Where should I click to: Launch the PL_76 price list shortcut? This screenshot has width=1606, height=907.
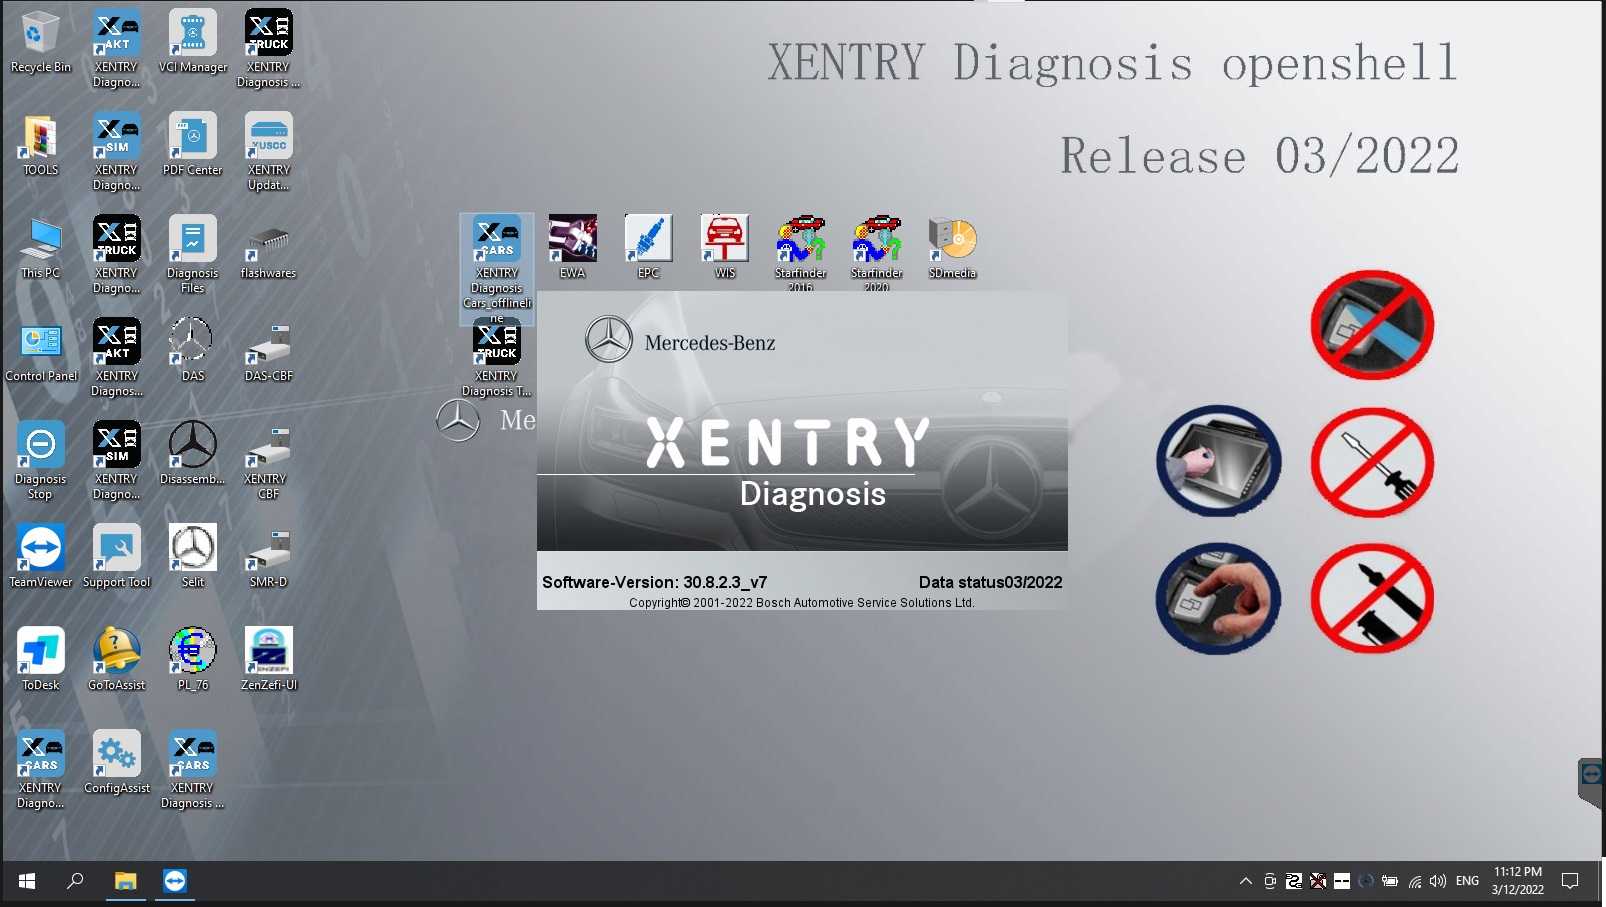point(193,660)
